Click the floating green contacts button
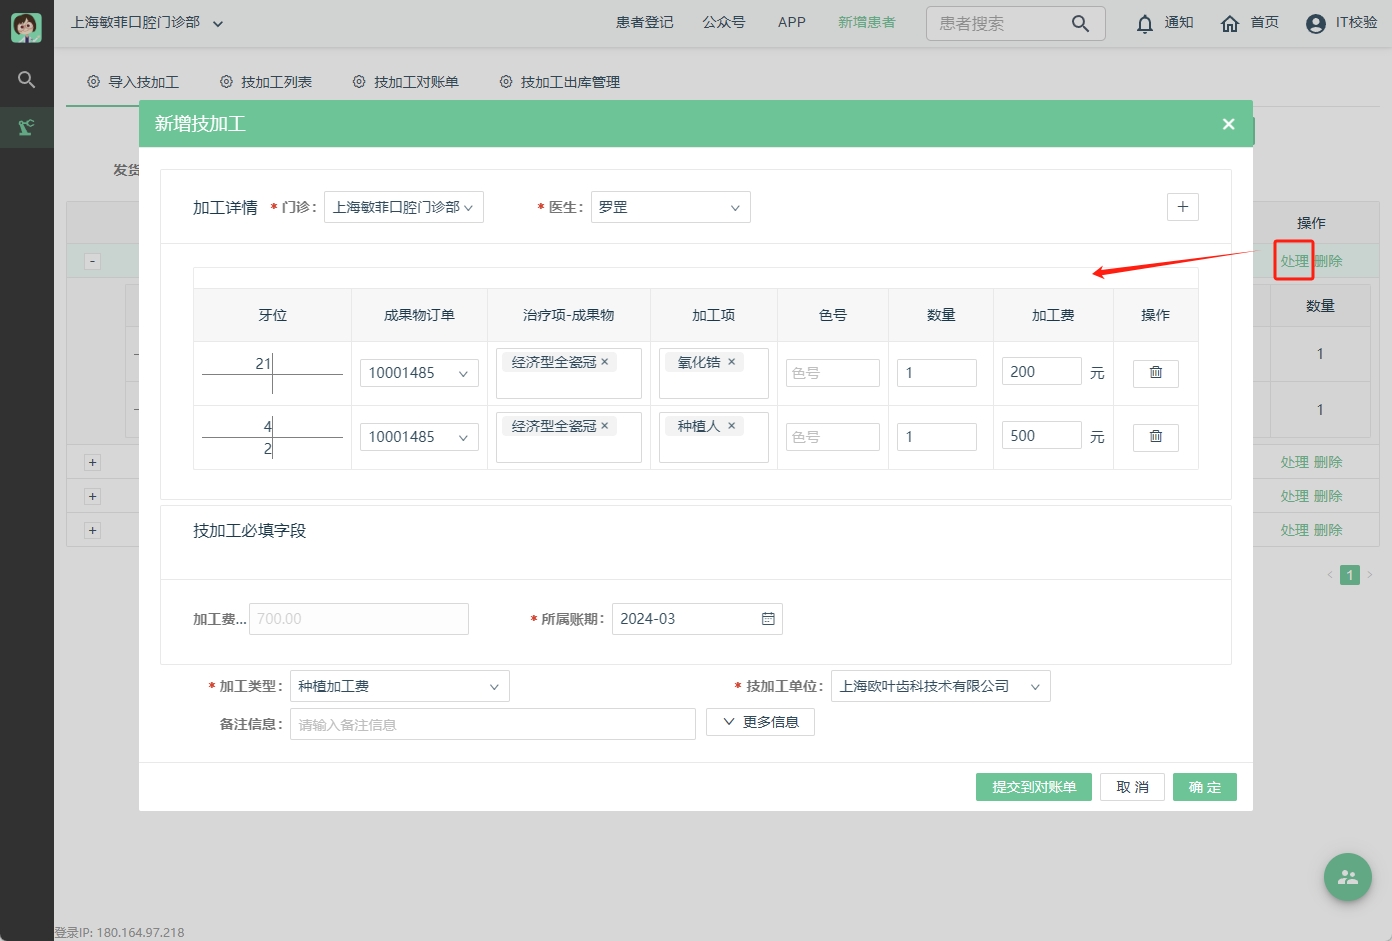The width and height of the screenshot is (1392, 941). coord(1347,877)
